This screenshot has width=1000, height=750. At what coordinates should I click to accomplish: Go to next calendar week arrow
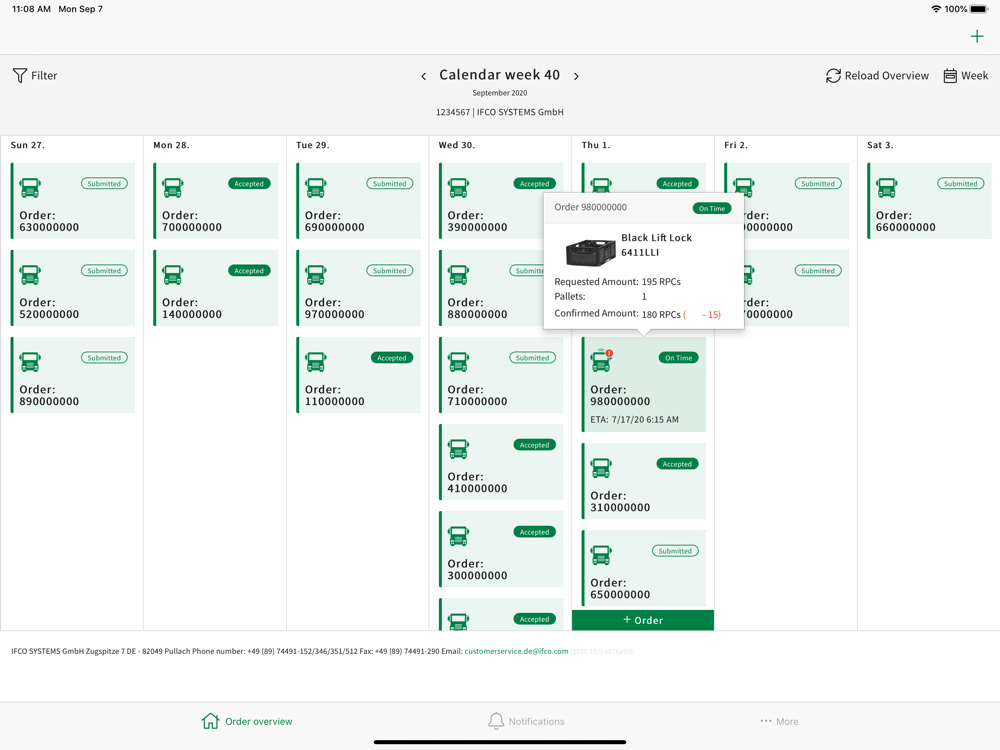577,76
